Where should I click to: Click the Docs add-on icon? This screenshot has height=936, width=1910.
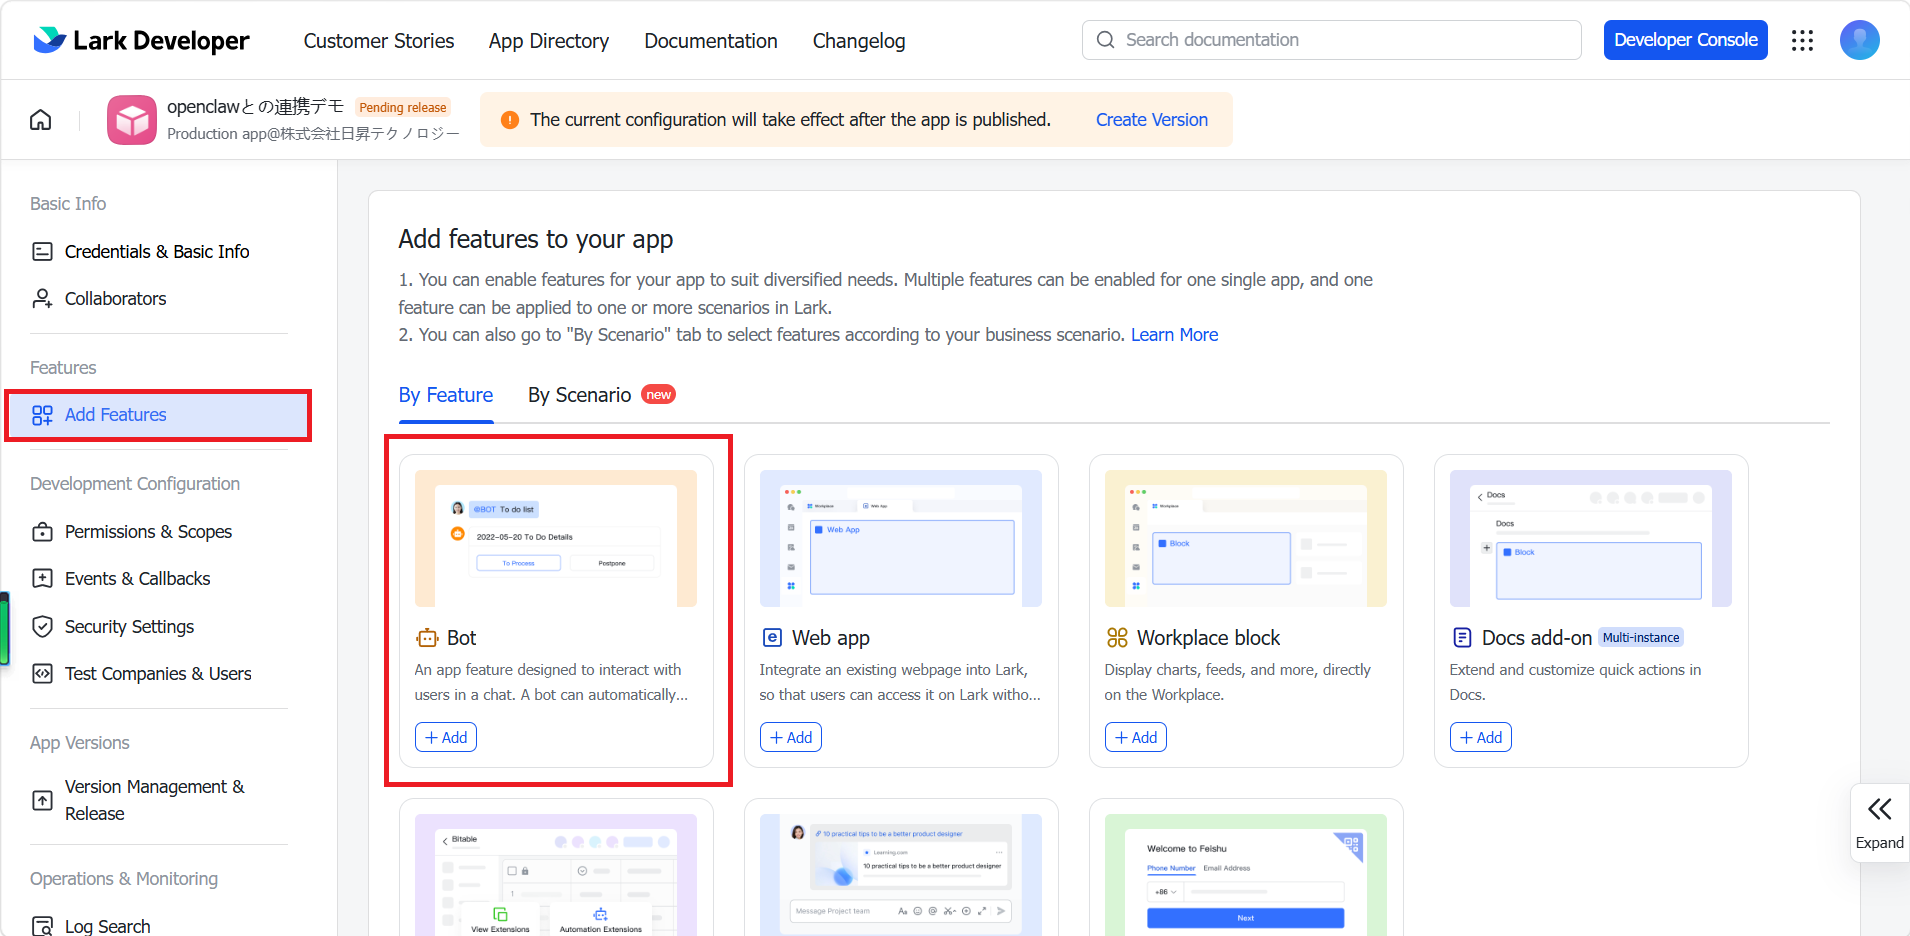[x=1462, y=638]
